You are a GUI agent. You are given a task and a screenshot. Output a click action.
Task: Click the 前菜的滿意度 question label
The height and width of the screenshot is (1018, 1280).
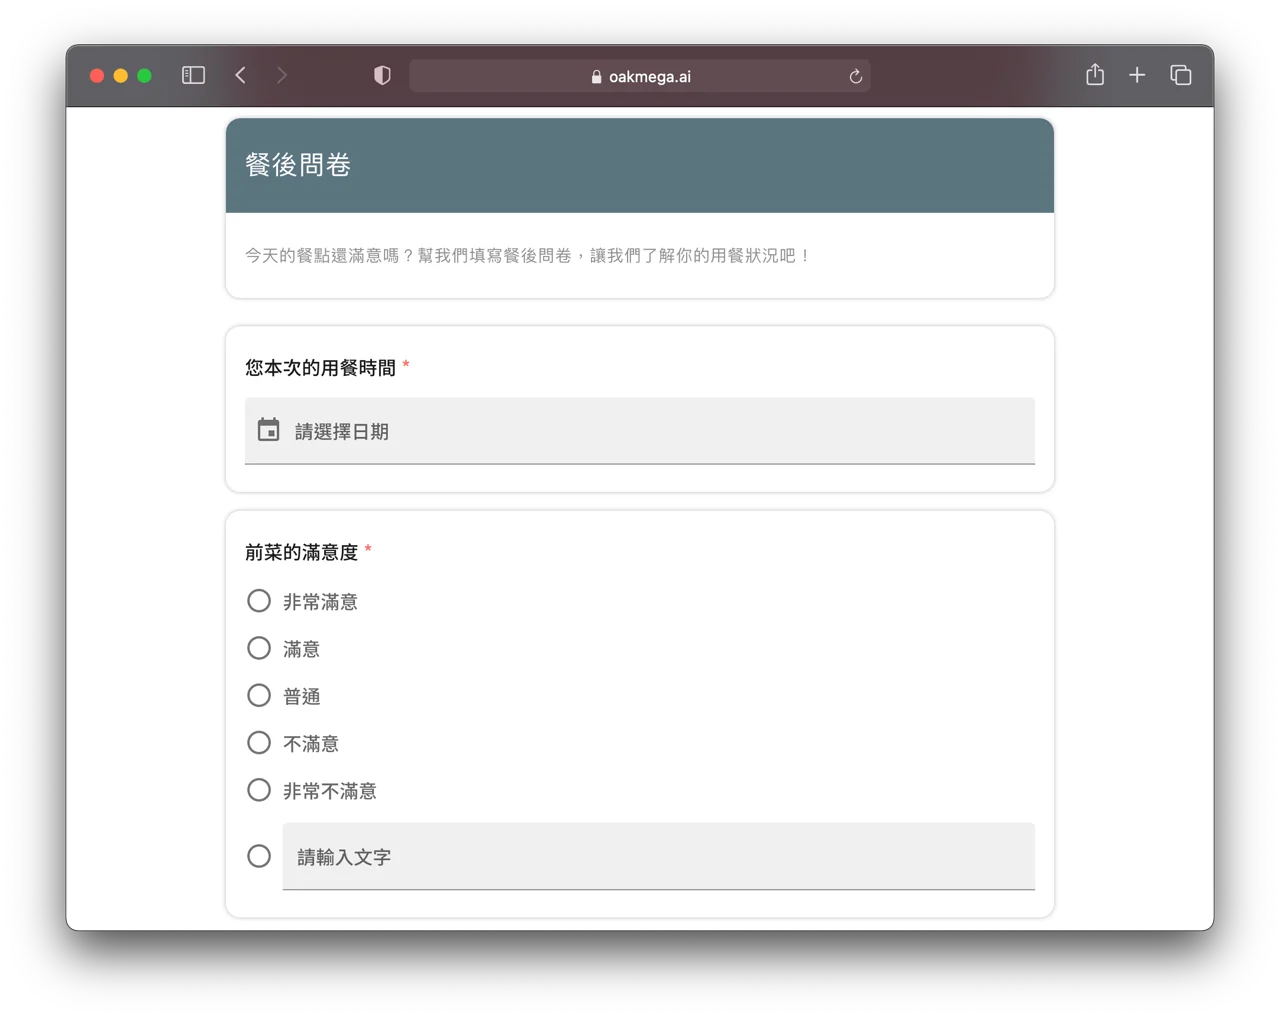pos(302,552)
